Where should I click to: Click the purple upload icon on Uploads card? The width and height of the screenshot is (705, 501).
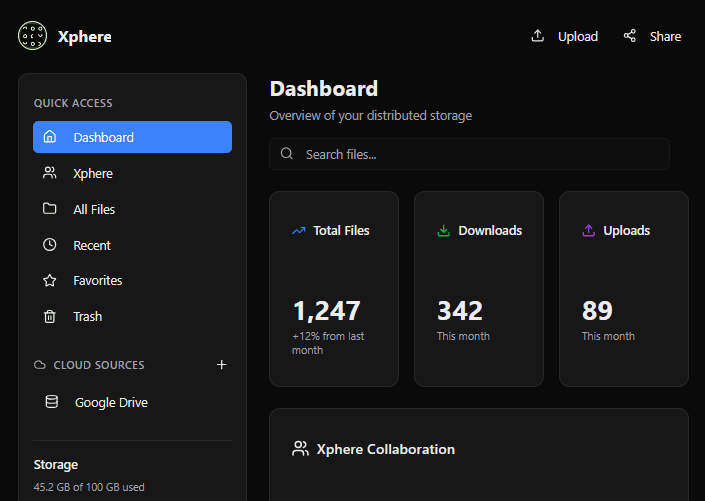[589, 230]
